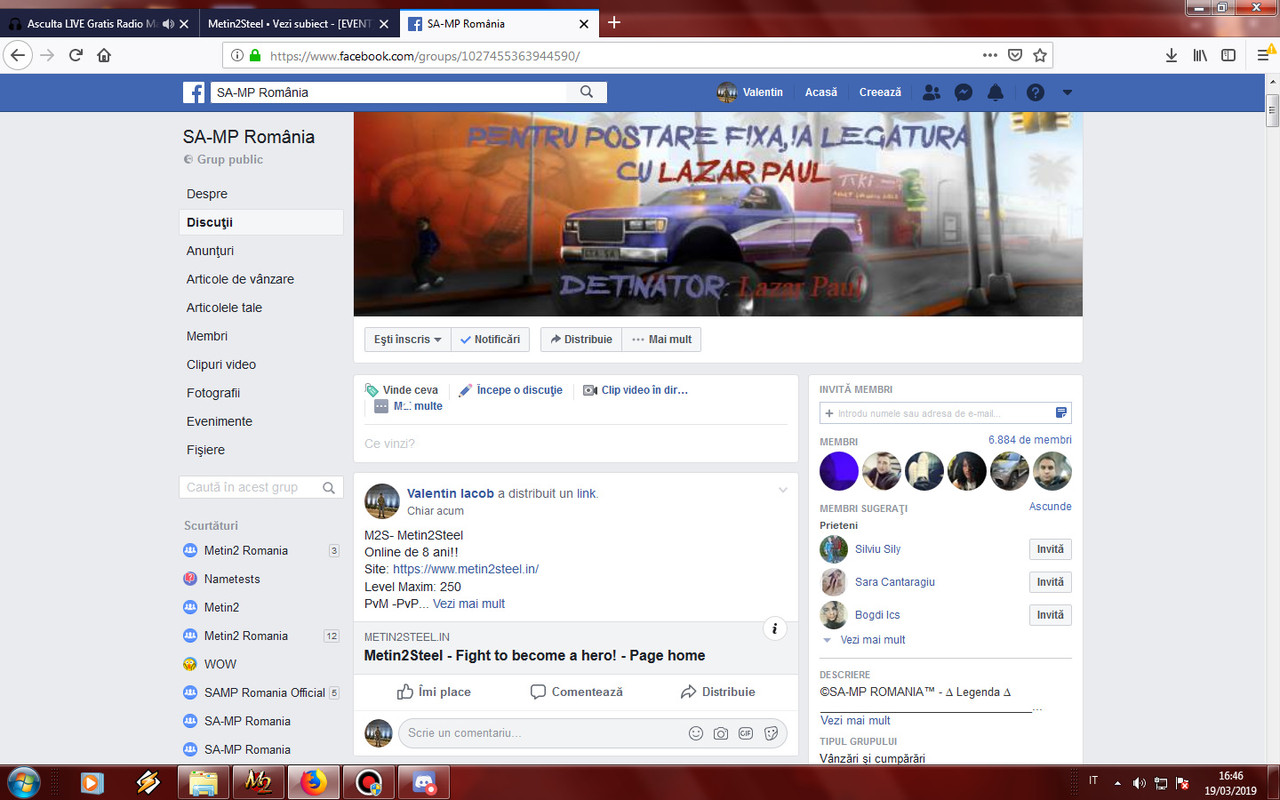Open the Membri section in group sidebar

[206, 336]
